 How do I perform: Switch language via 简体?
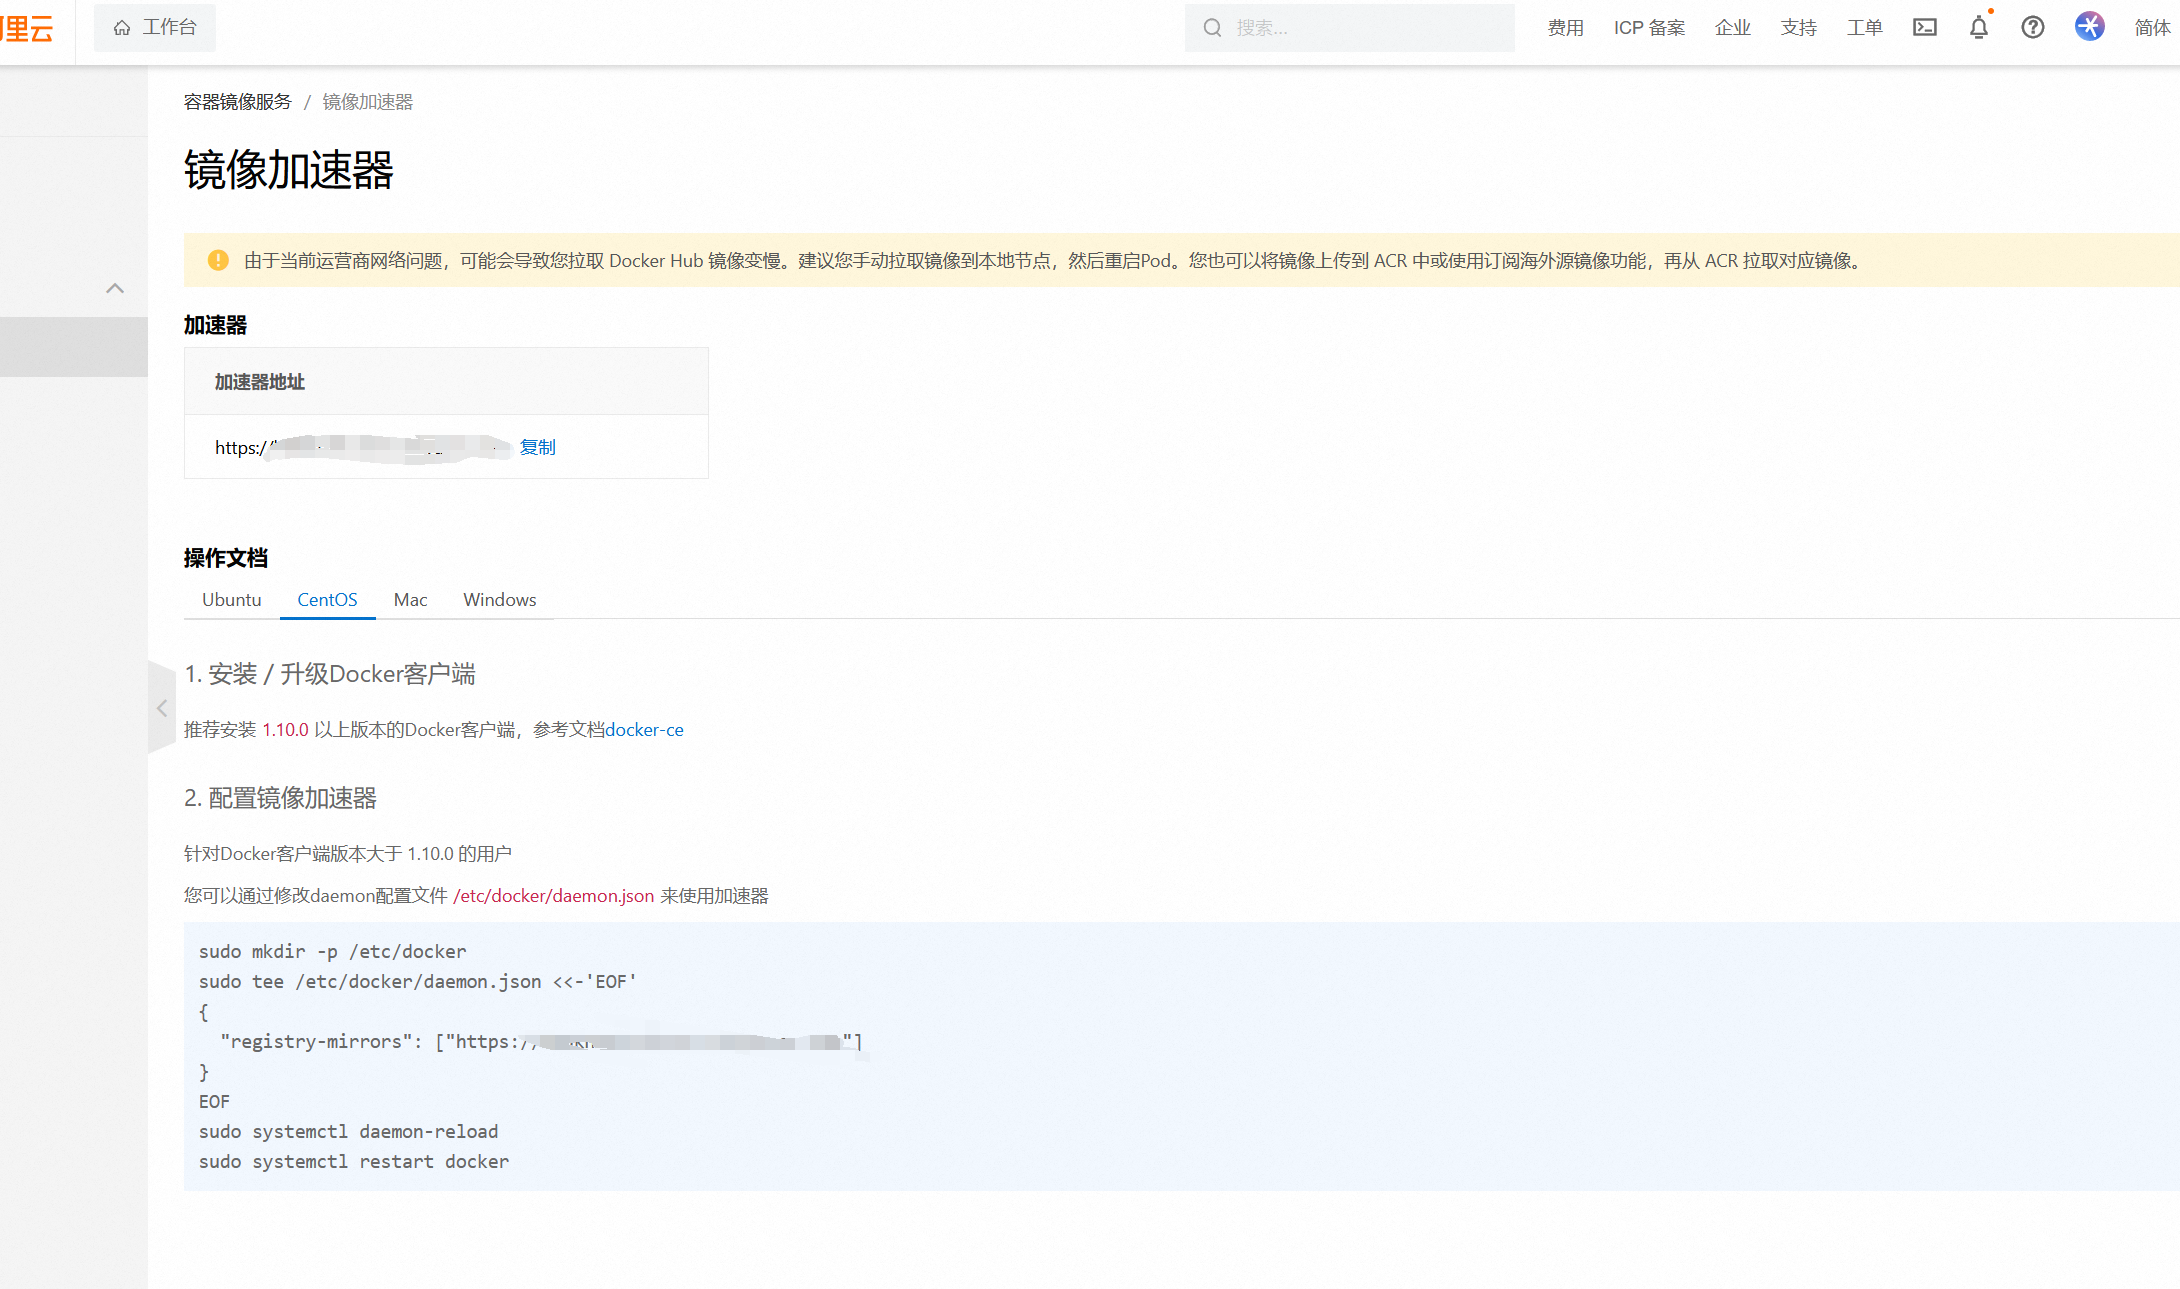point(2152,28)
